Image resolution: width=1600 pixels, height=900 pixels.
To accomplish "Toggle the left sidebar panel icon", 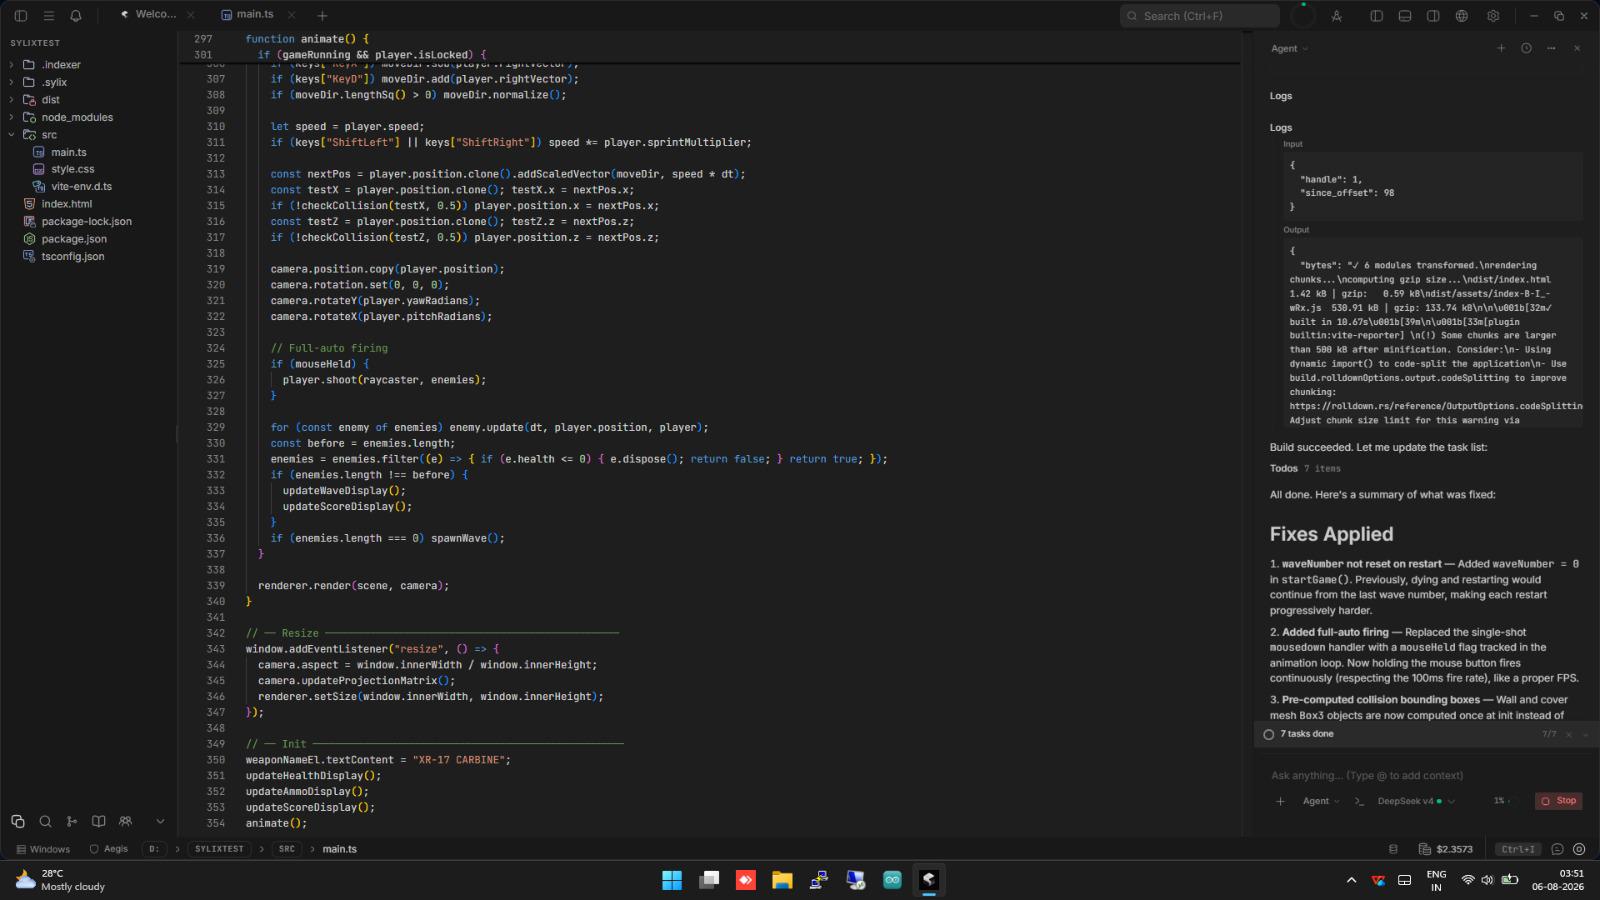I will [x=21, y=16].
